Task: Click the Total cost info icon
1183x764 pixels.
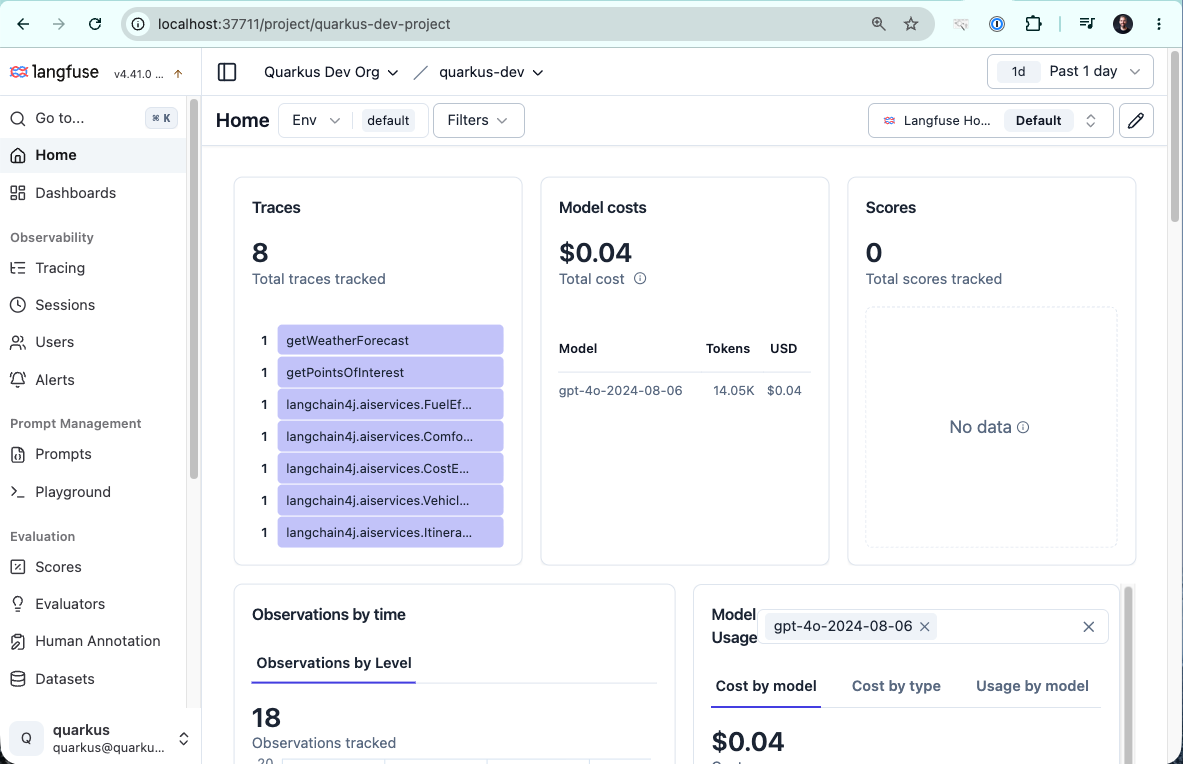Action: click(640, 279)
